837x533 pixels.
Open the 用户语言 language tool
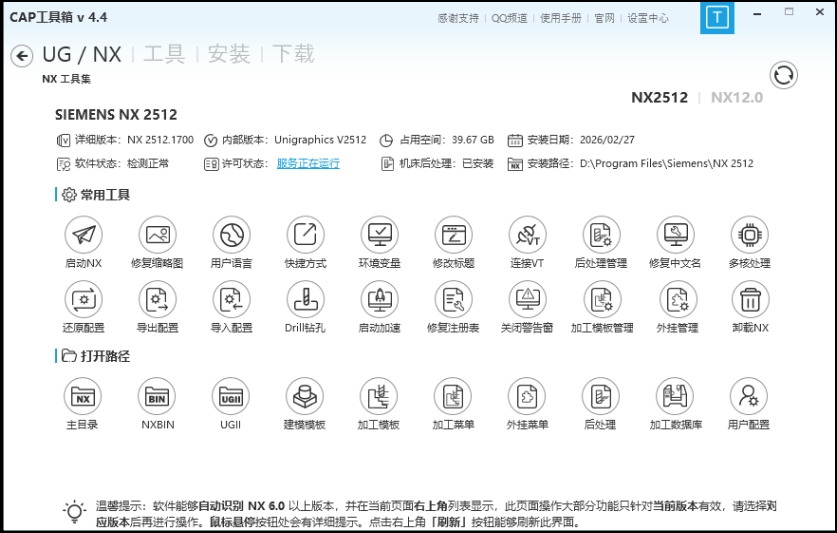(x=232, y=235)
